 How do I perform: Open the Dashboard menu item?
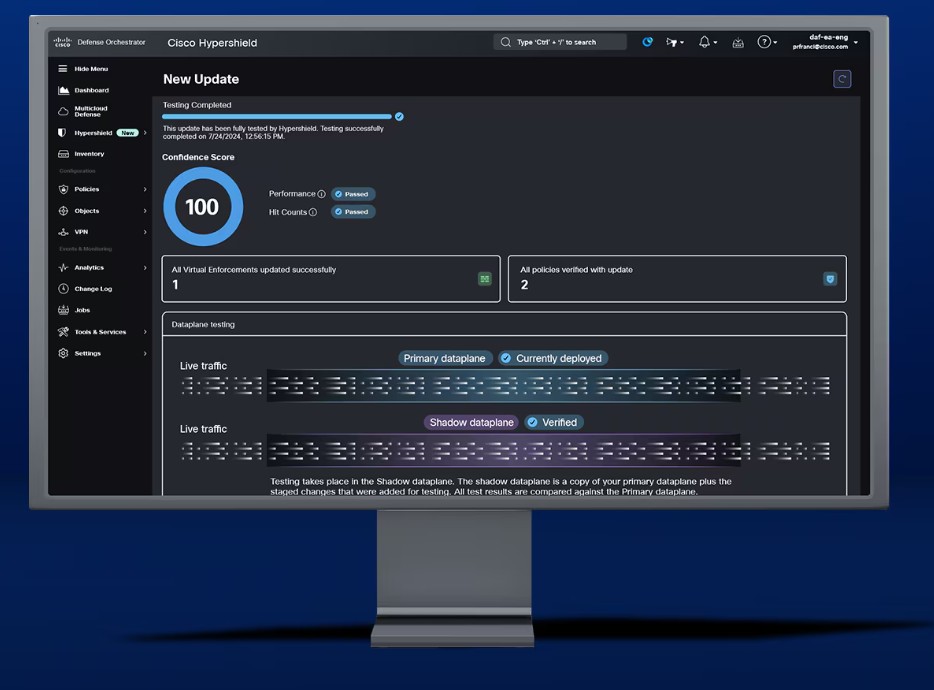point(91,90)
